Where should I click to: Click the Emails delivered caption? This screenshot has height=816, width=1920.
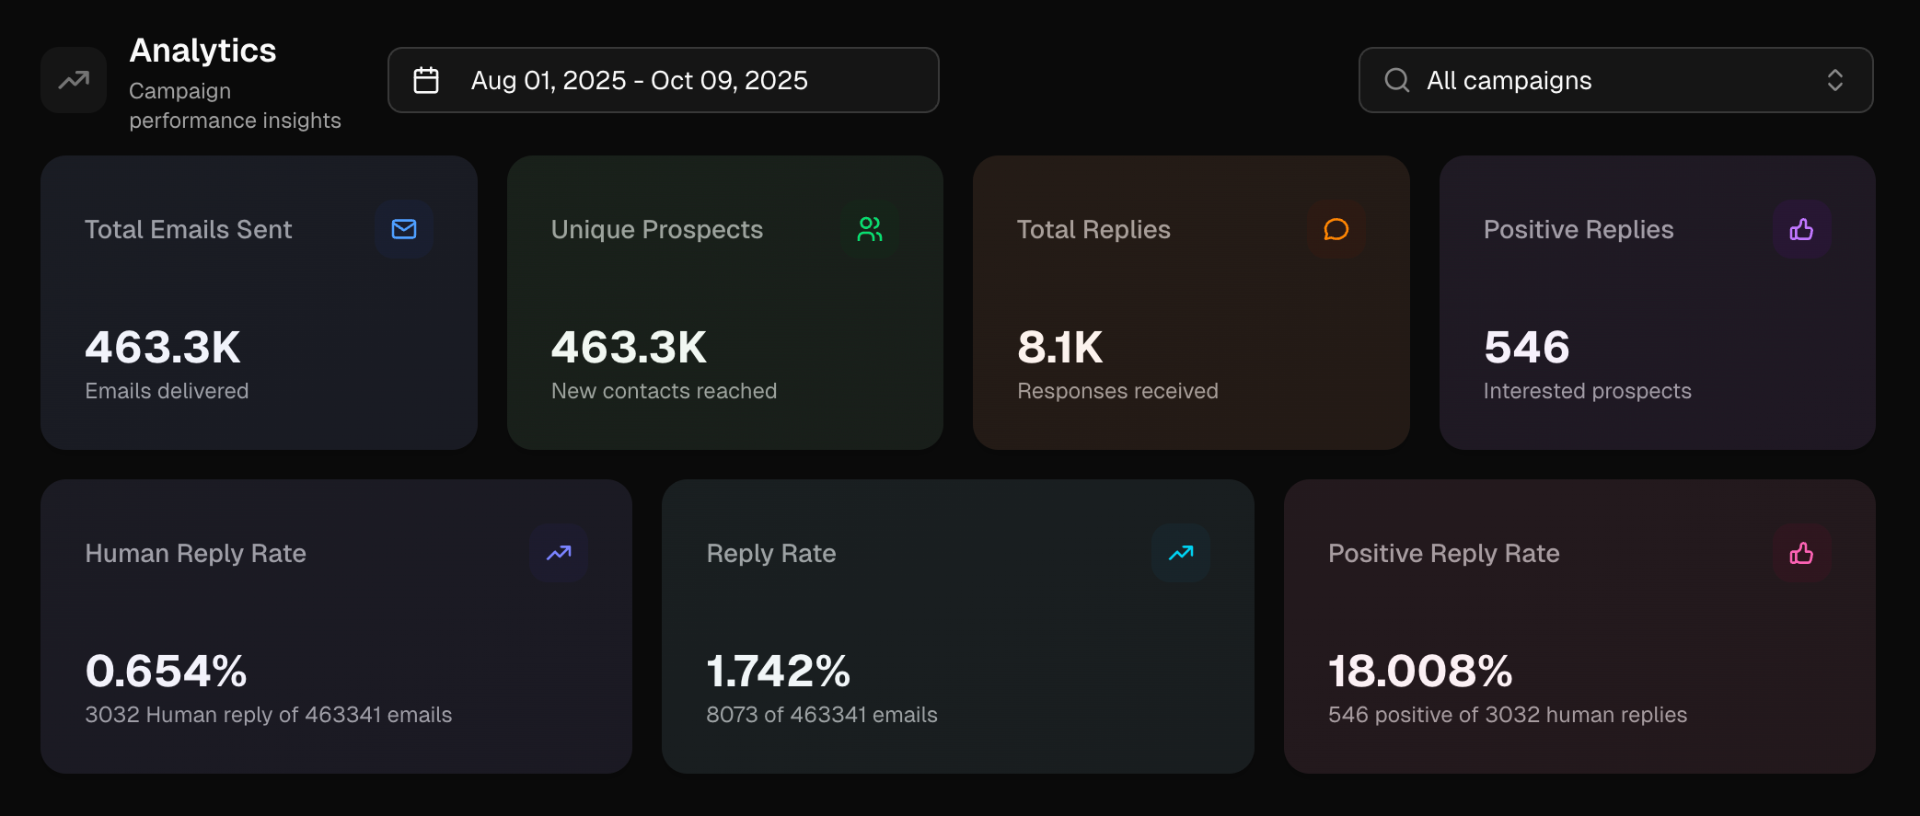tap(167, 391)
